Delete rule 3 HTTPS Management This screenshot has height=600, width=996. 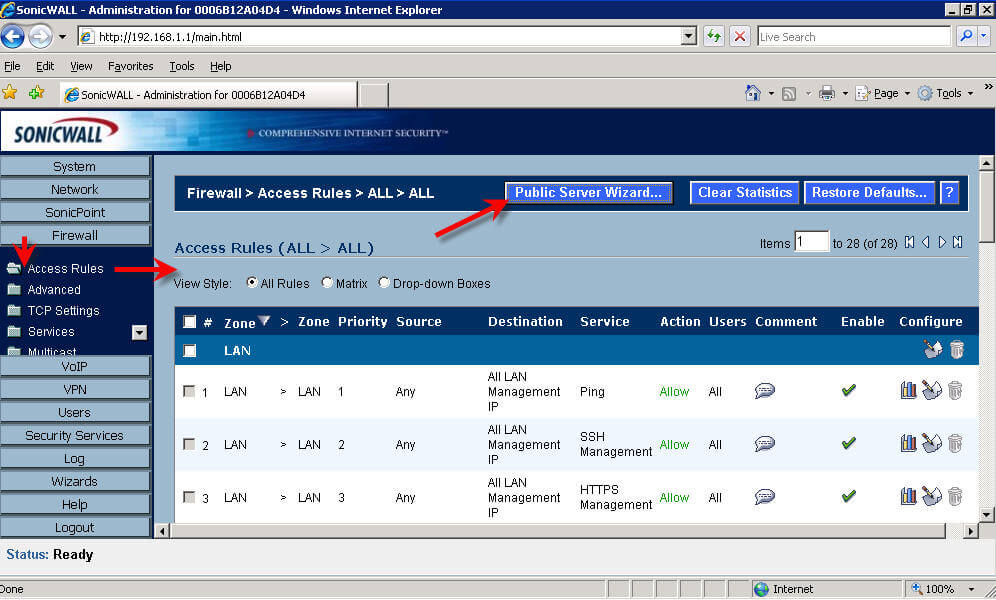[955, 497]
